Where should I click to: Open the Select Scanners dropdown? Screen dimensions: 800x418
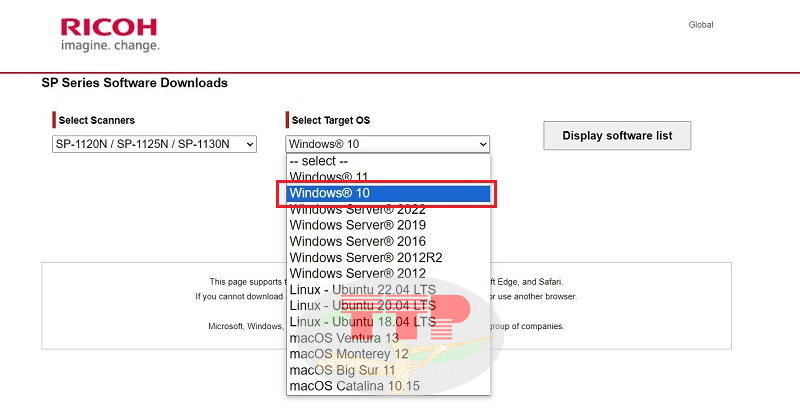click(154, 144)
